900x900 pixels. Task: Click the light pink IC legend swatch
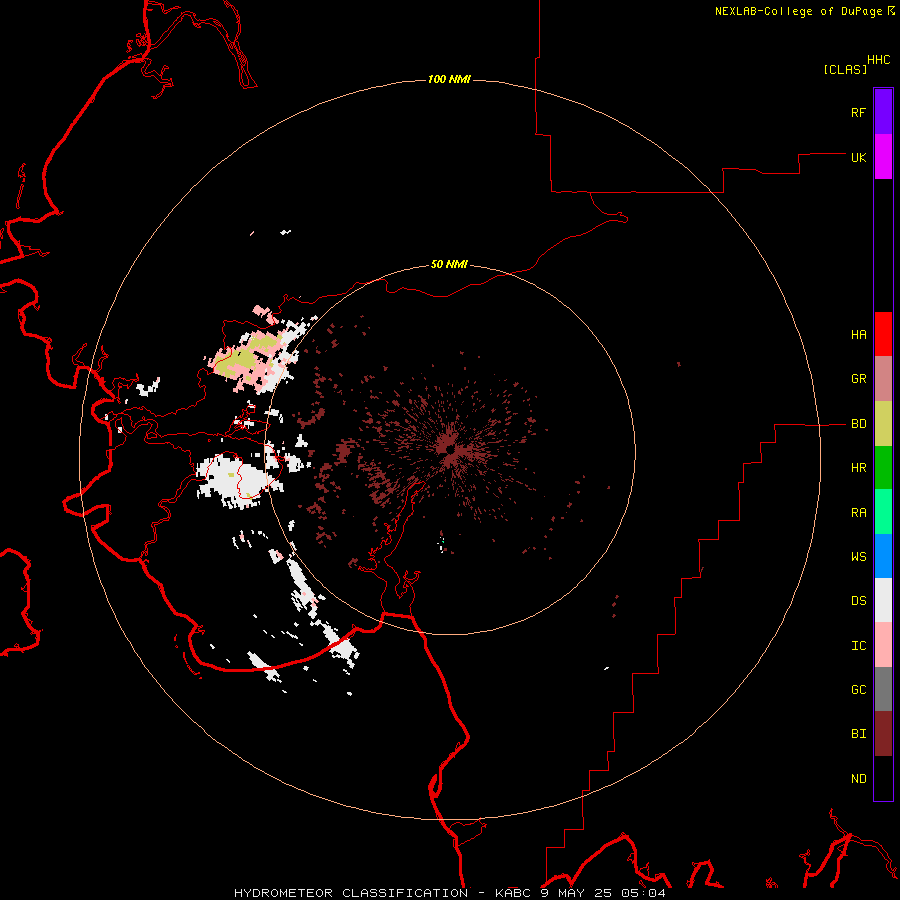883,645
